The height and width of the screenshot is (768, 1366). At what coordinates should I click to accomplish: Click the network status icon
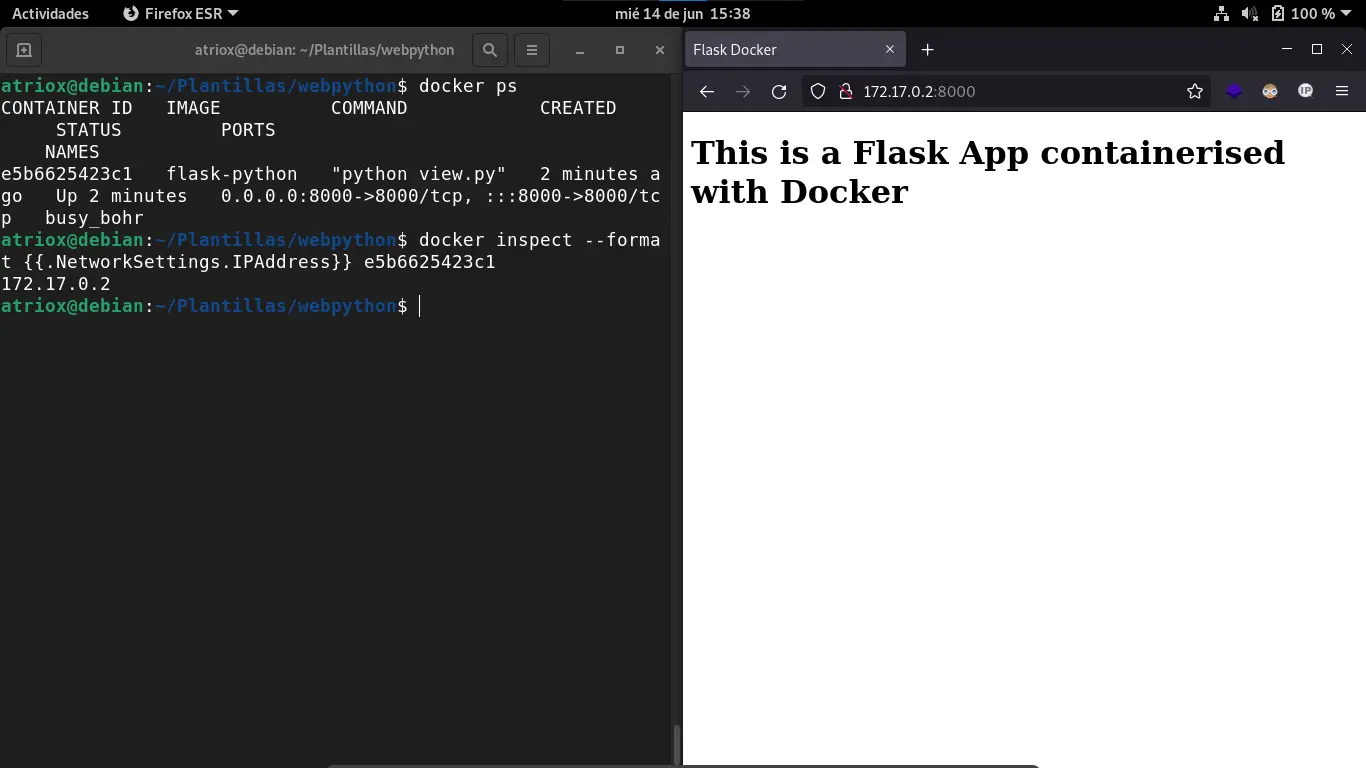click(x=1222, y=14)
